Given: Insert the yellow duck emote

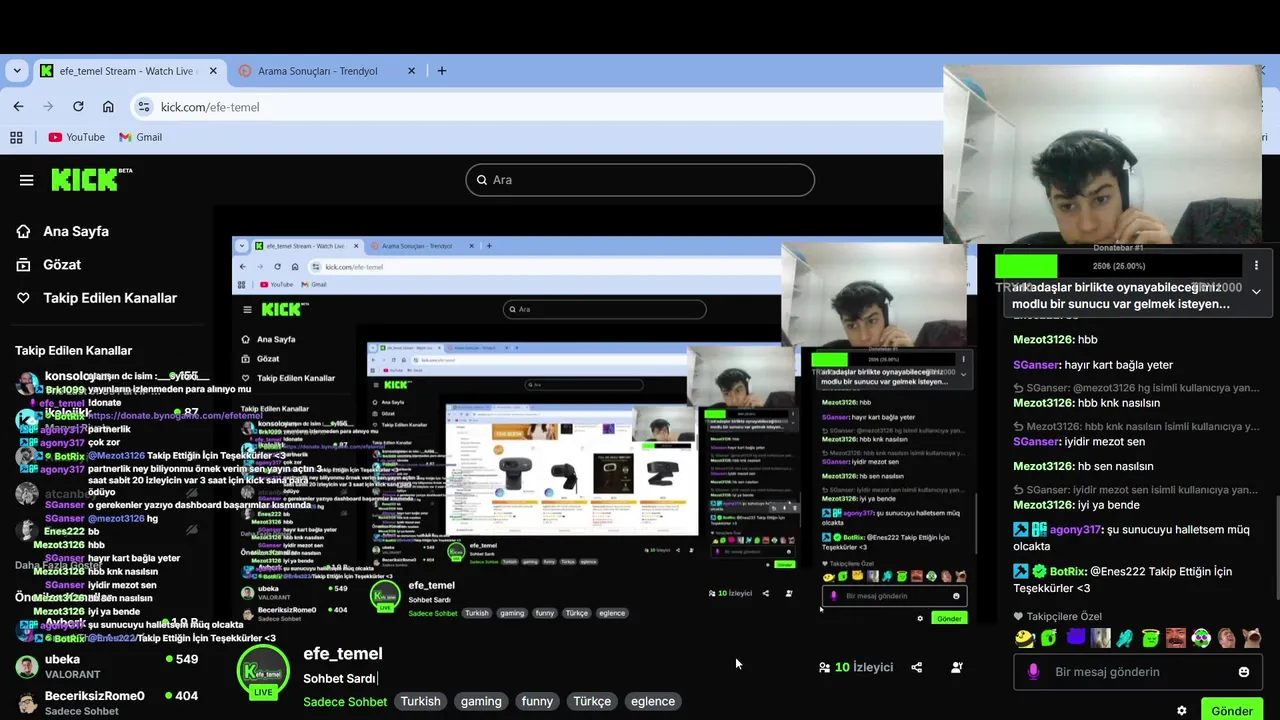Looking at the screenshot, I should coord(1024,638).
